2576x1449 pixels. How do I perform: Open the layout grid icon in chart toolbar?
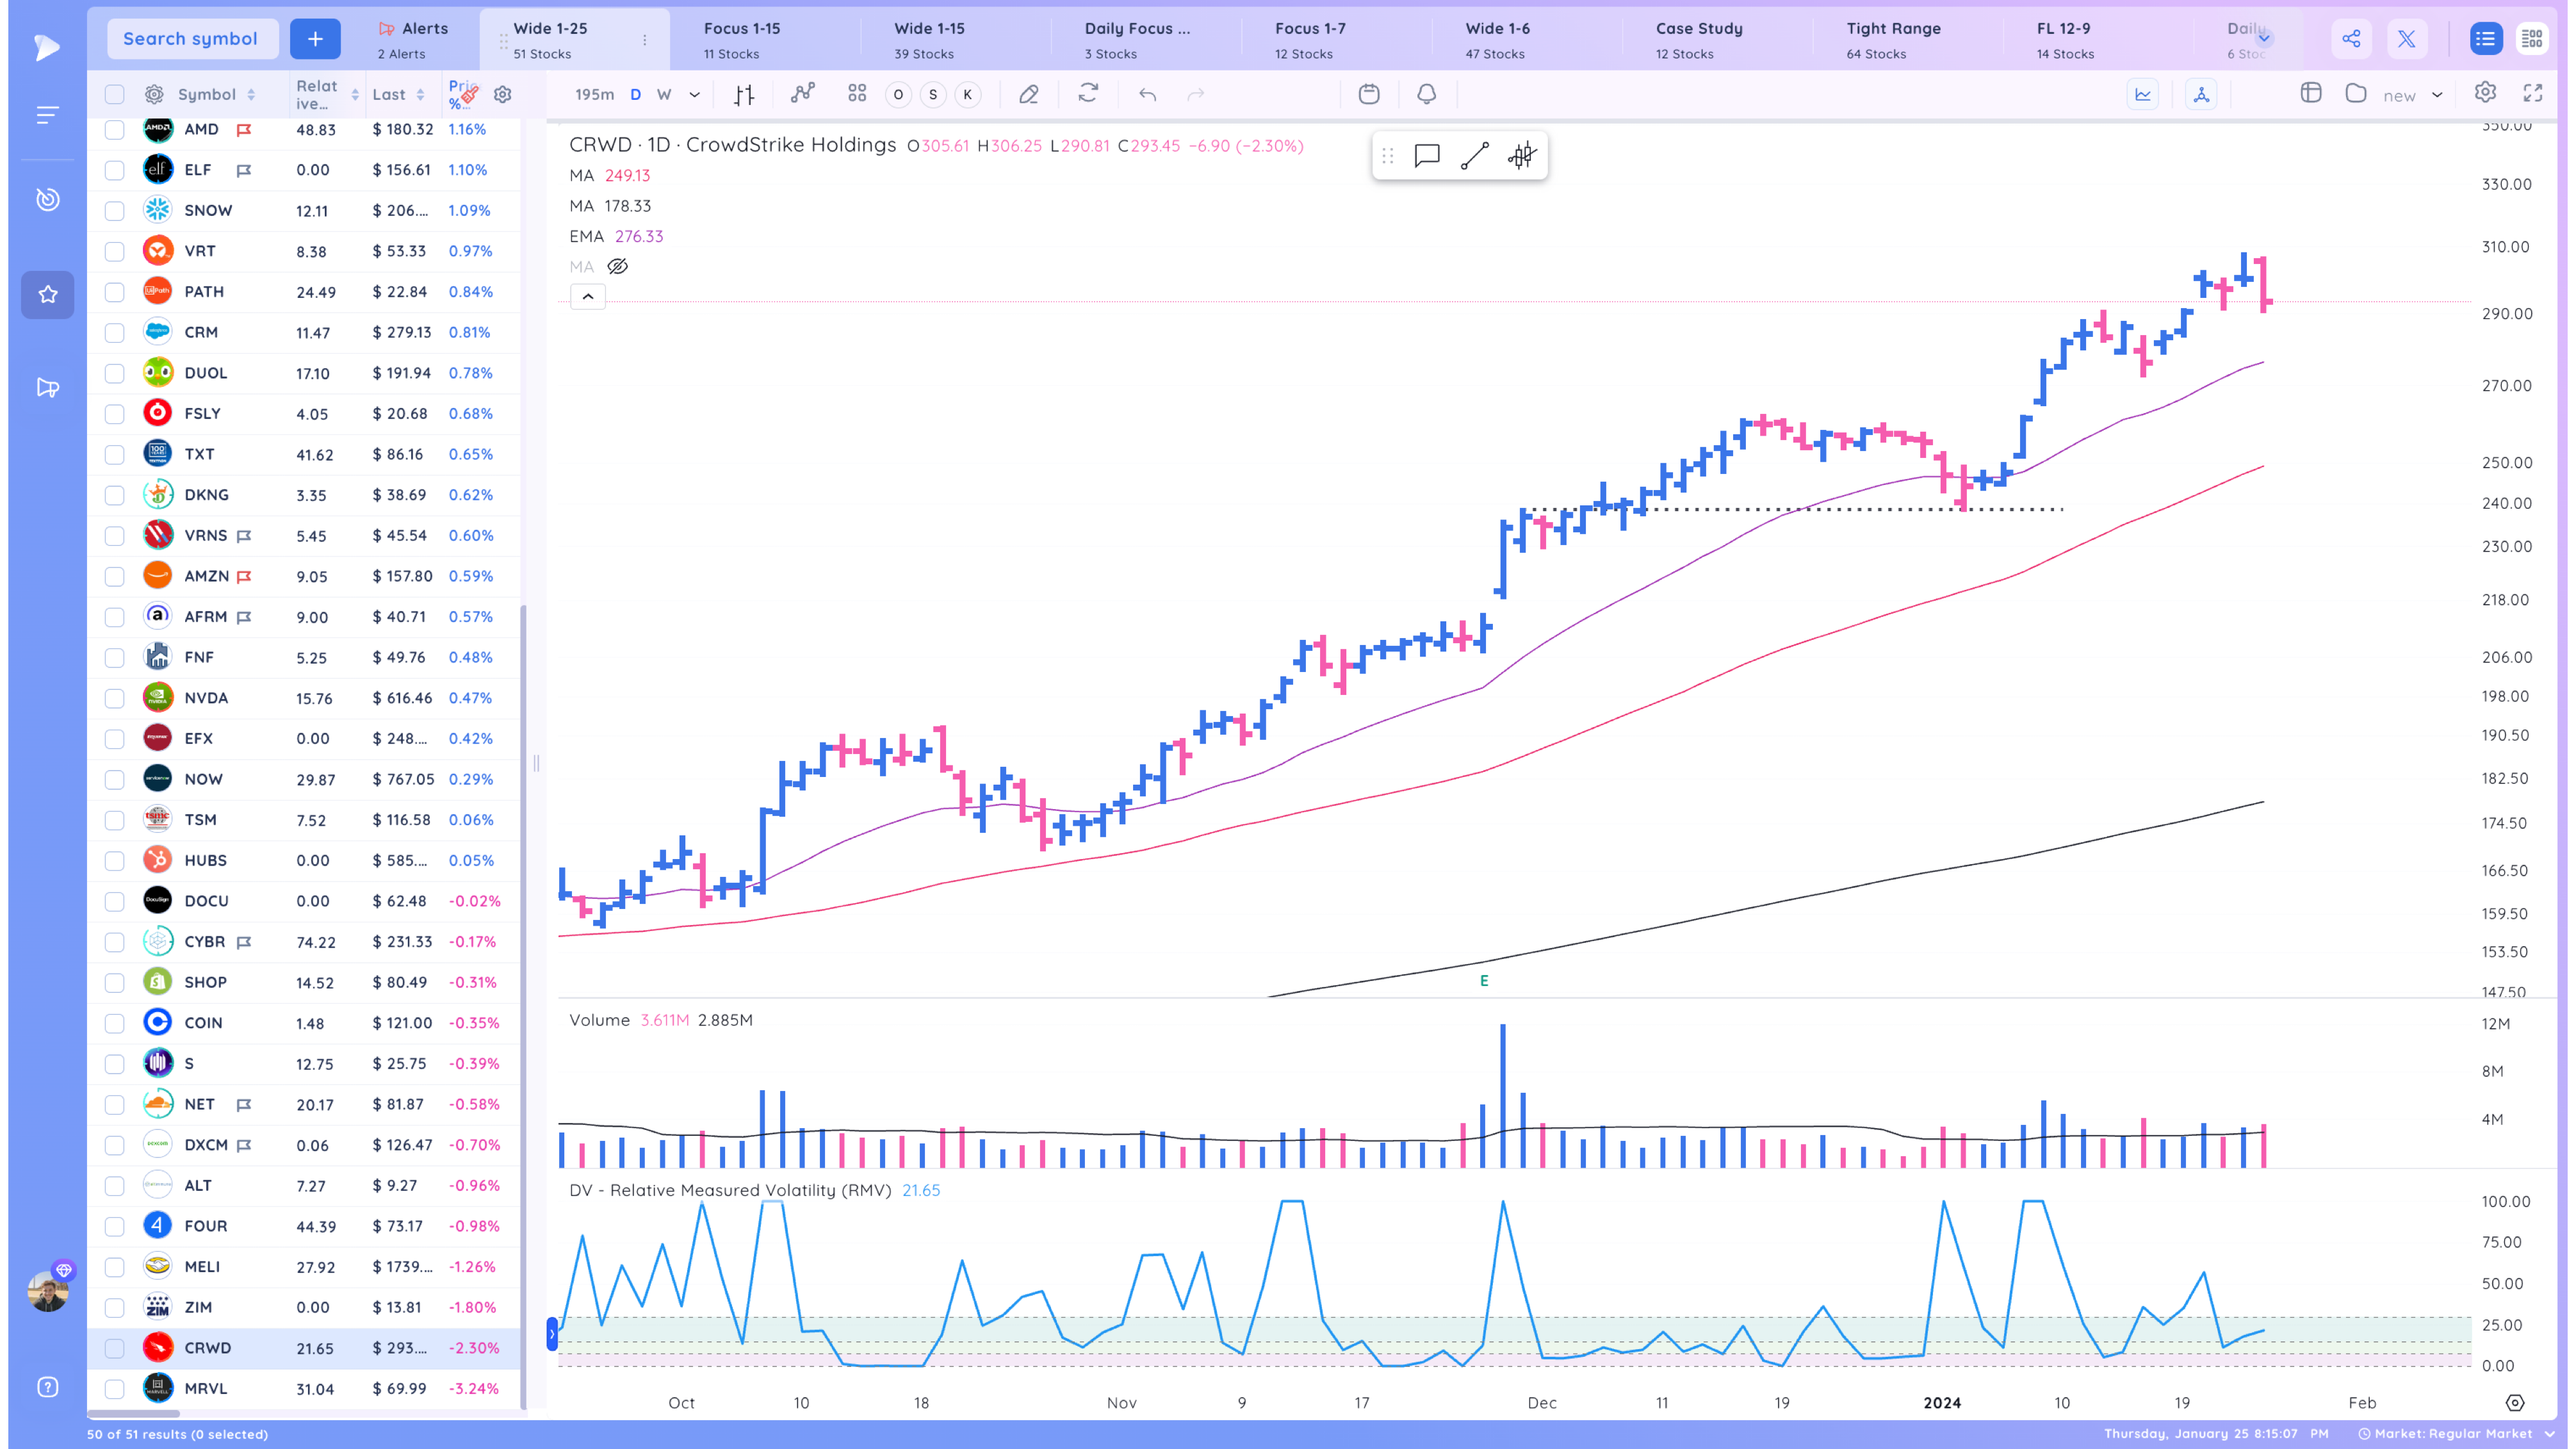pos(857,94)
